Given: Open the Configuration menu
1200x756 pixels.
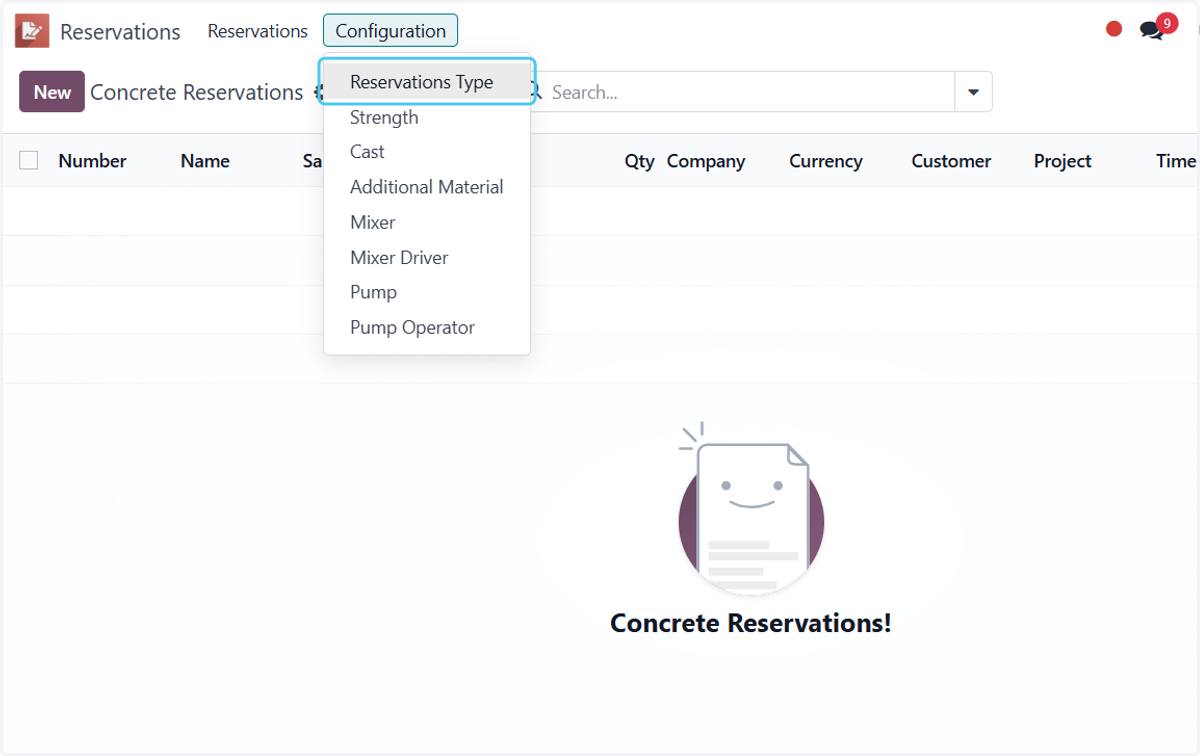Looking at the screenshot, I should [x=390, y=31].
